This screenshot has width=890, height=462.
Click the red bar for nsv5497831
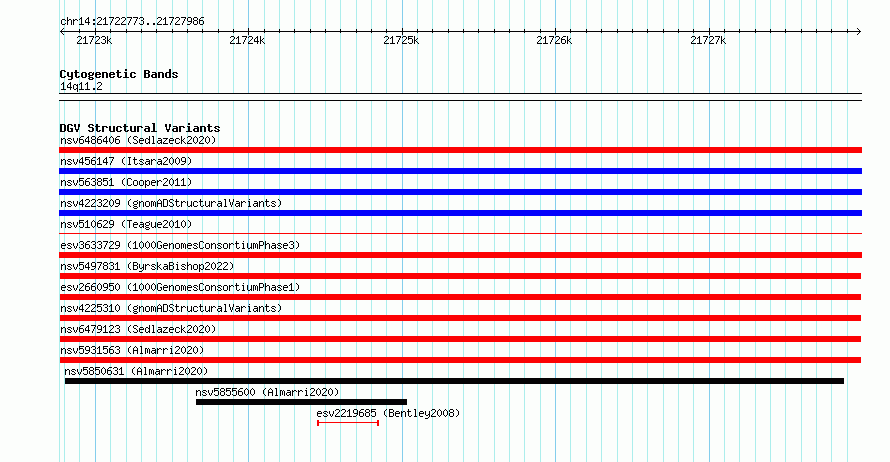tap(460, 276)
